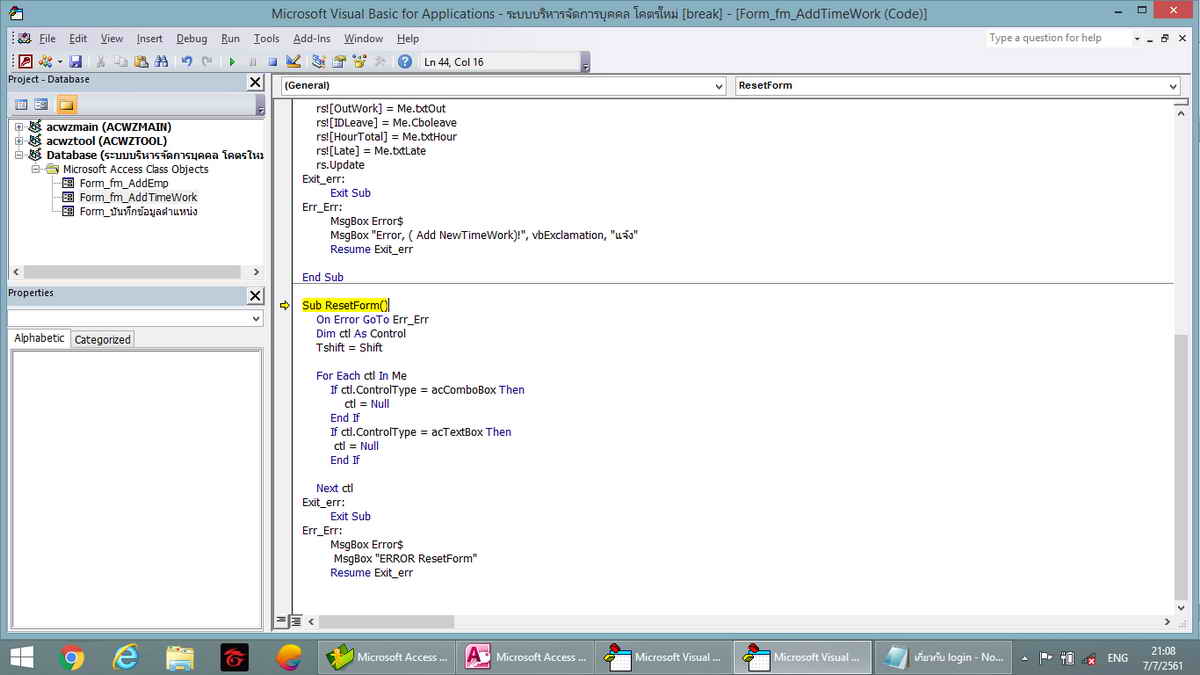
Task: Click the Object Browser toolbar icon
Action: click(359, 62)
